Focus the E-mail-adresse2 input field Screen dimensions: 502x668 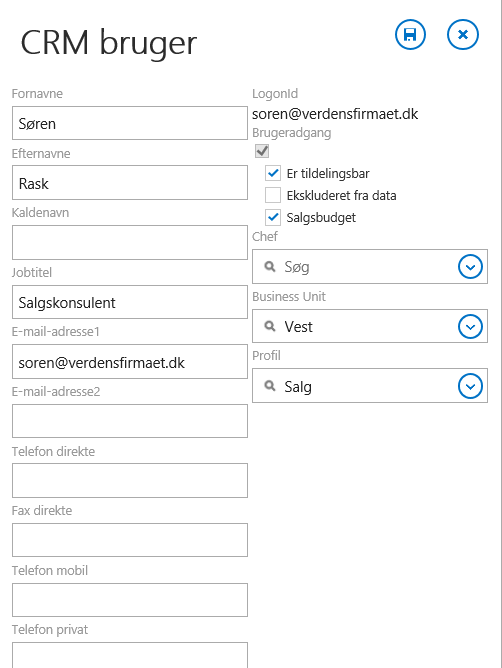[130, 421]
